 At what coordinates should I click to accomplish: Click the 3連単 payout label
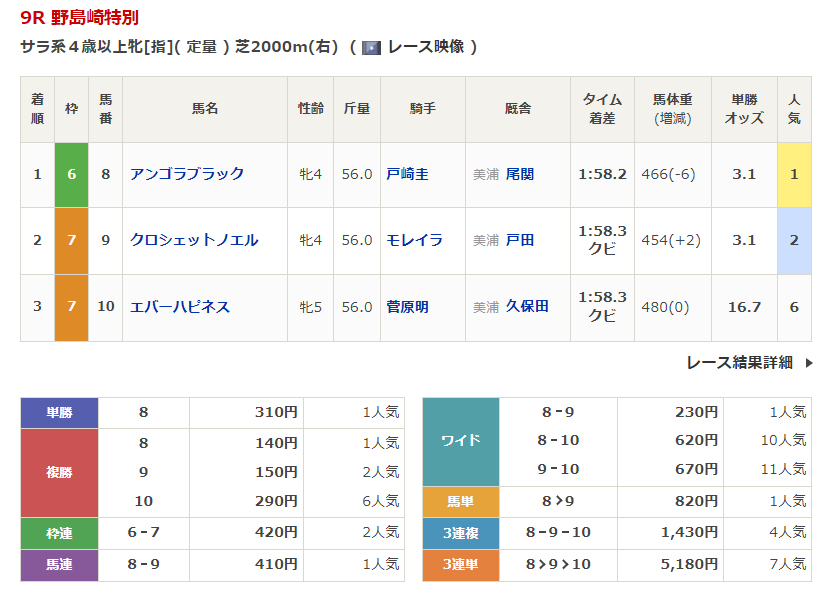coord(460,565)
